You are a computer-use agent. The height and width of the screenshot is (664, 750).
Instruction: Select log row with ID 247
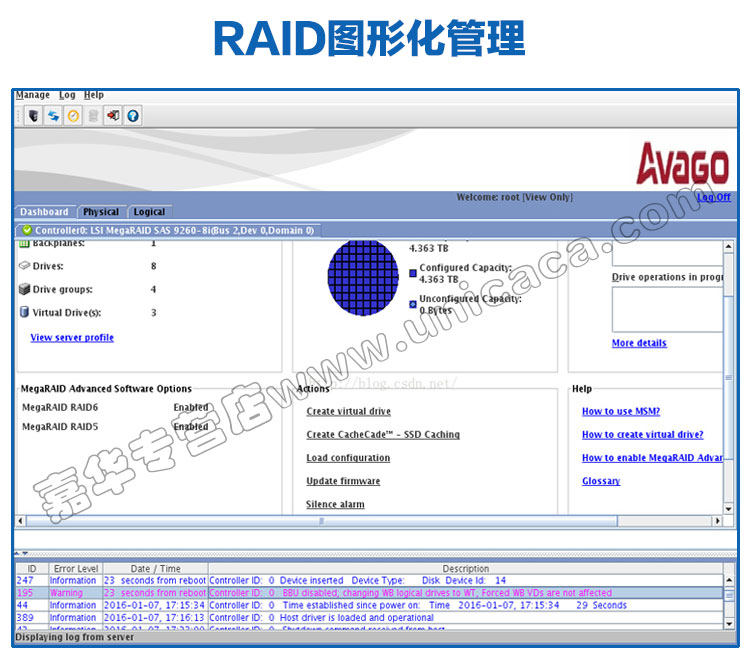tap(369, 580)
